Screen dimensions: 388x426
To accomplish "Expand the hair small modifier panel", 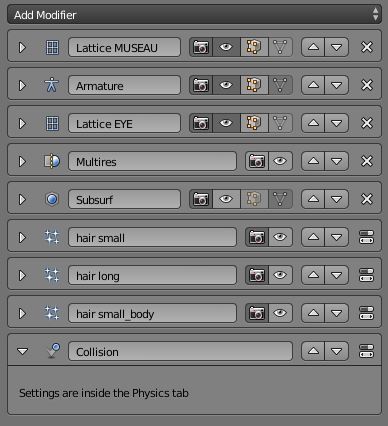I will [22, 237].
